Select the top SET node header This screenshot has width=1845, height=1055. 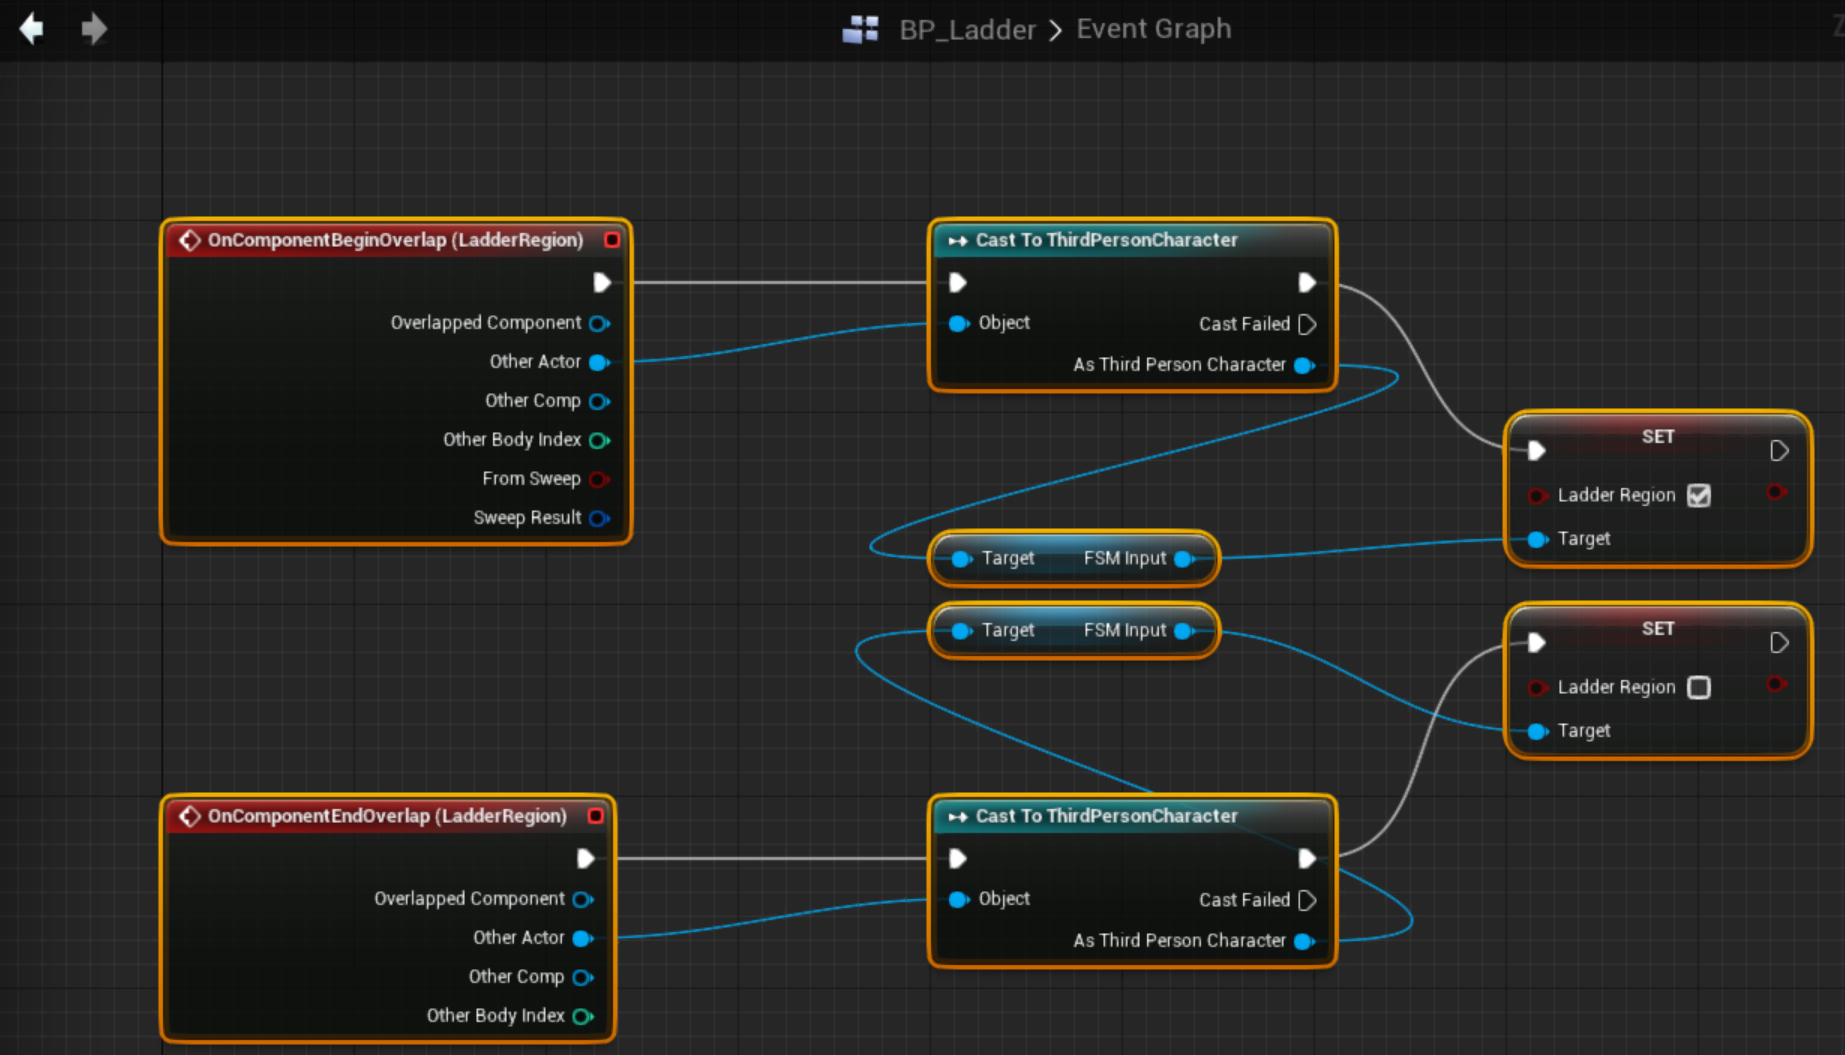click(1657, 437)
